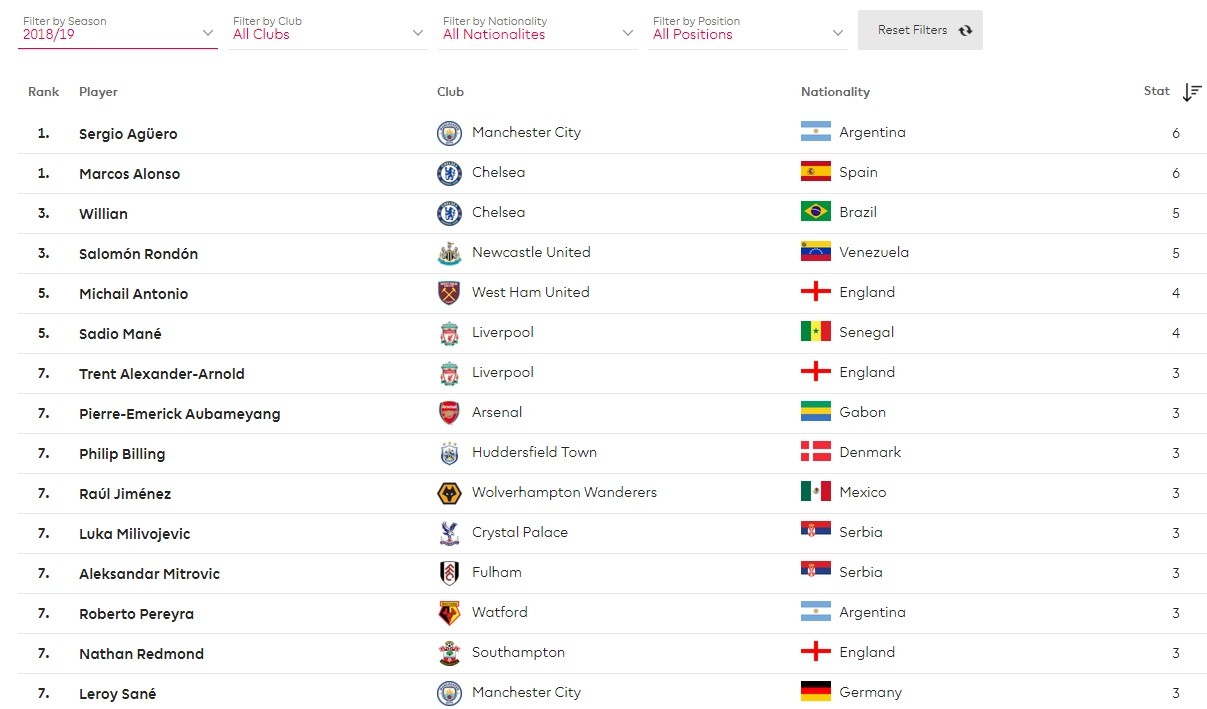Click the Watford club crest icon
This screenshot has height=709, width=1207.
[x=449, y=613]
